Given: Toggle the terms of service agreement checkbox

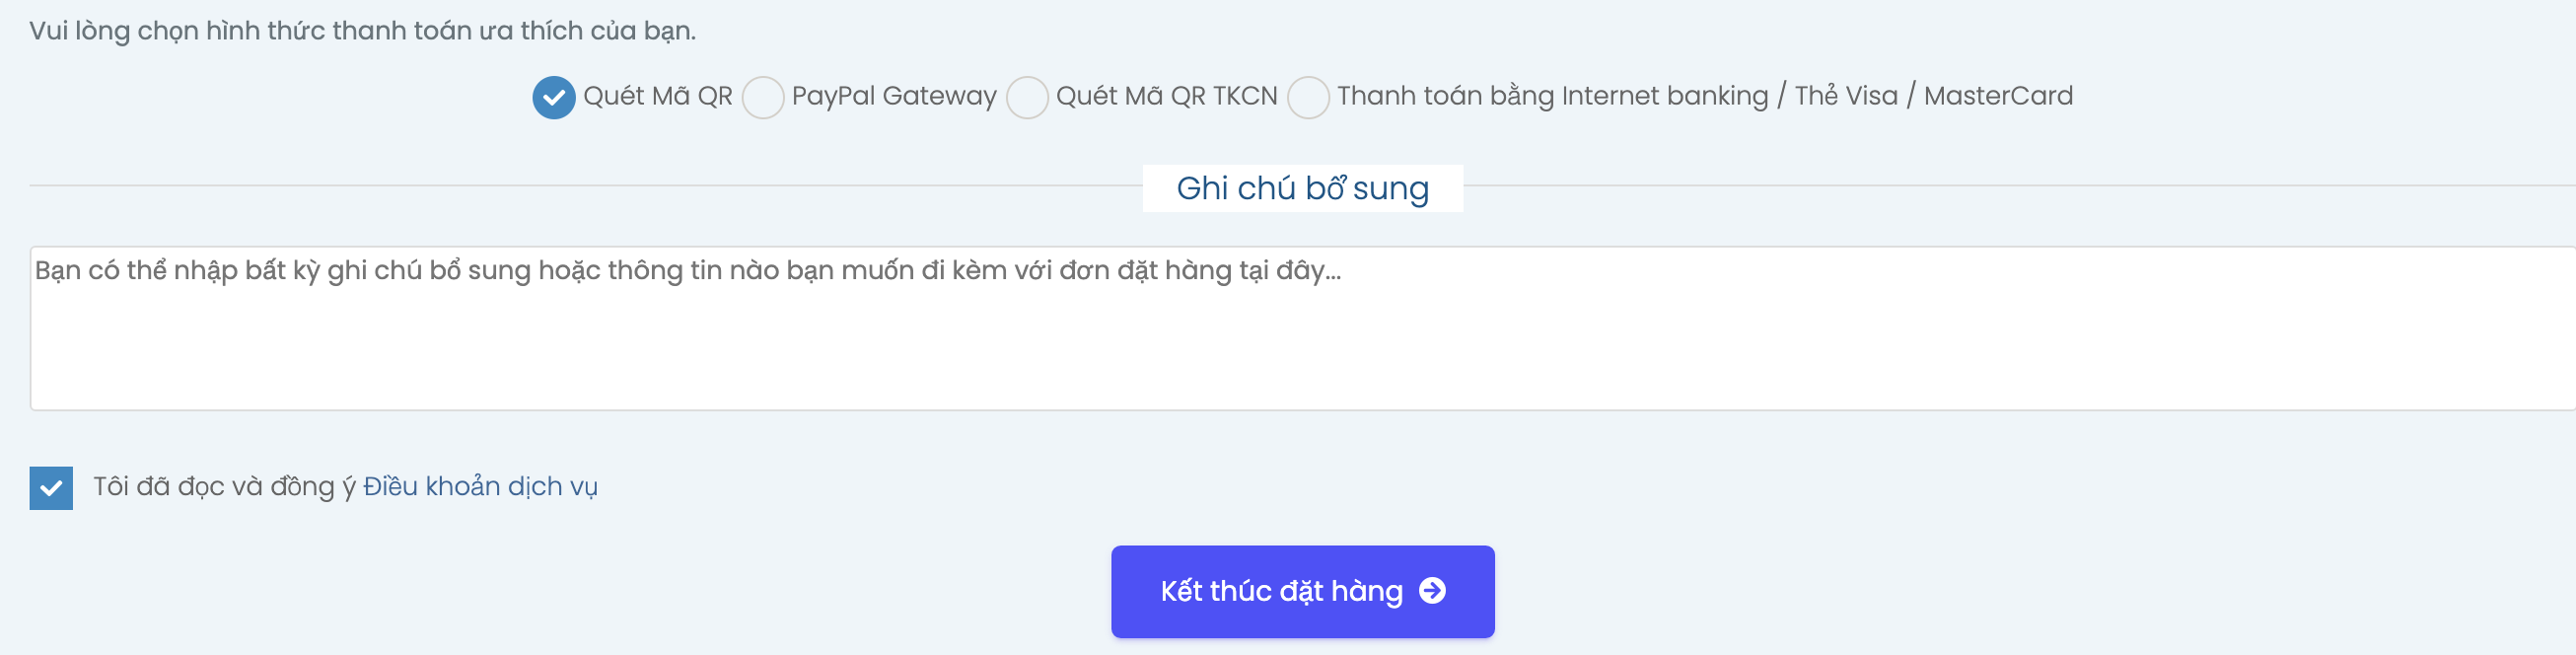Looking at the screenshot, I should 52,488.
